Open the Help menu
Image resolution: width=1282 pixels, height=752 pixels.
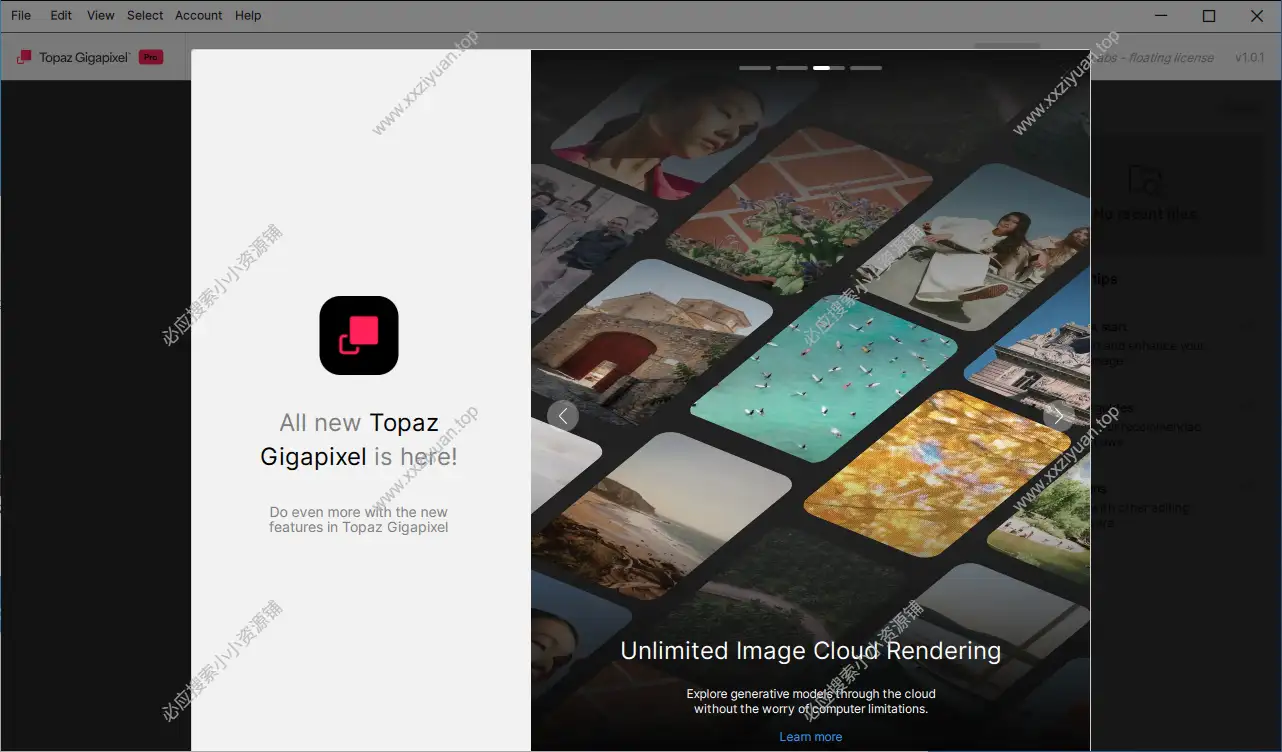point(248,15)
